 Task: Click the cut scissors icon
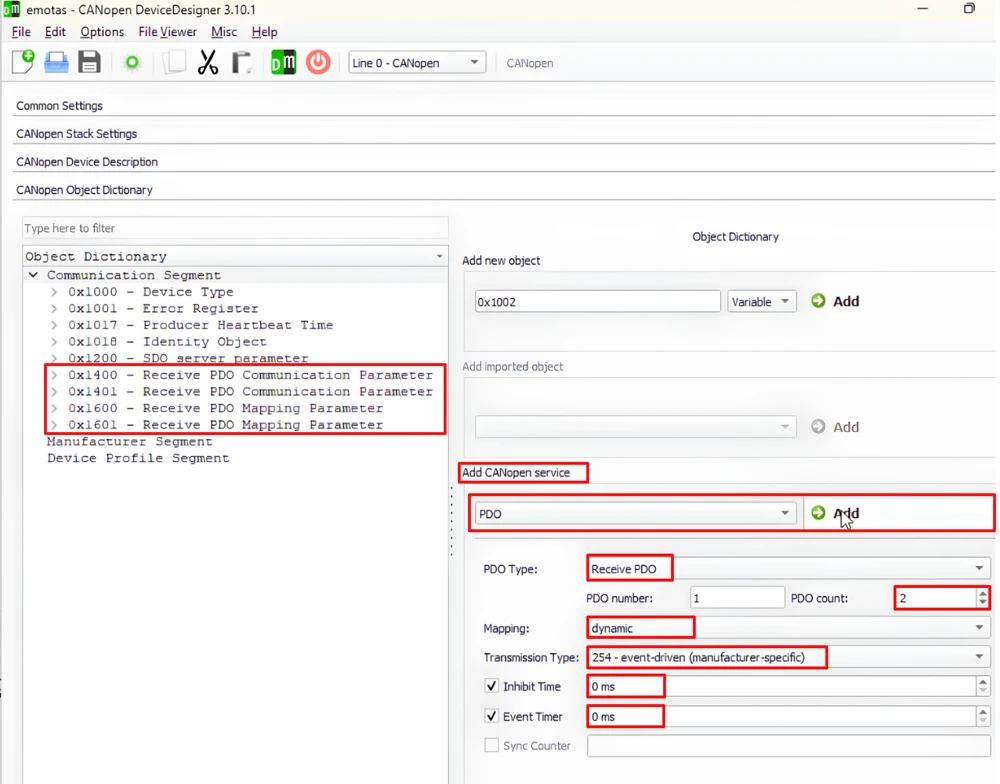tap(208, 63)
